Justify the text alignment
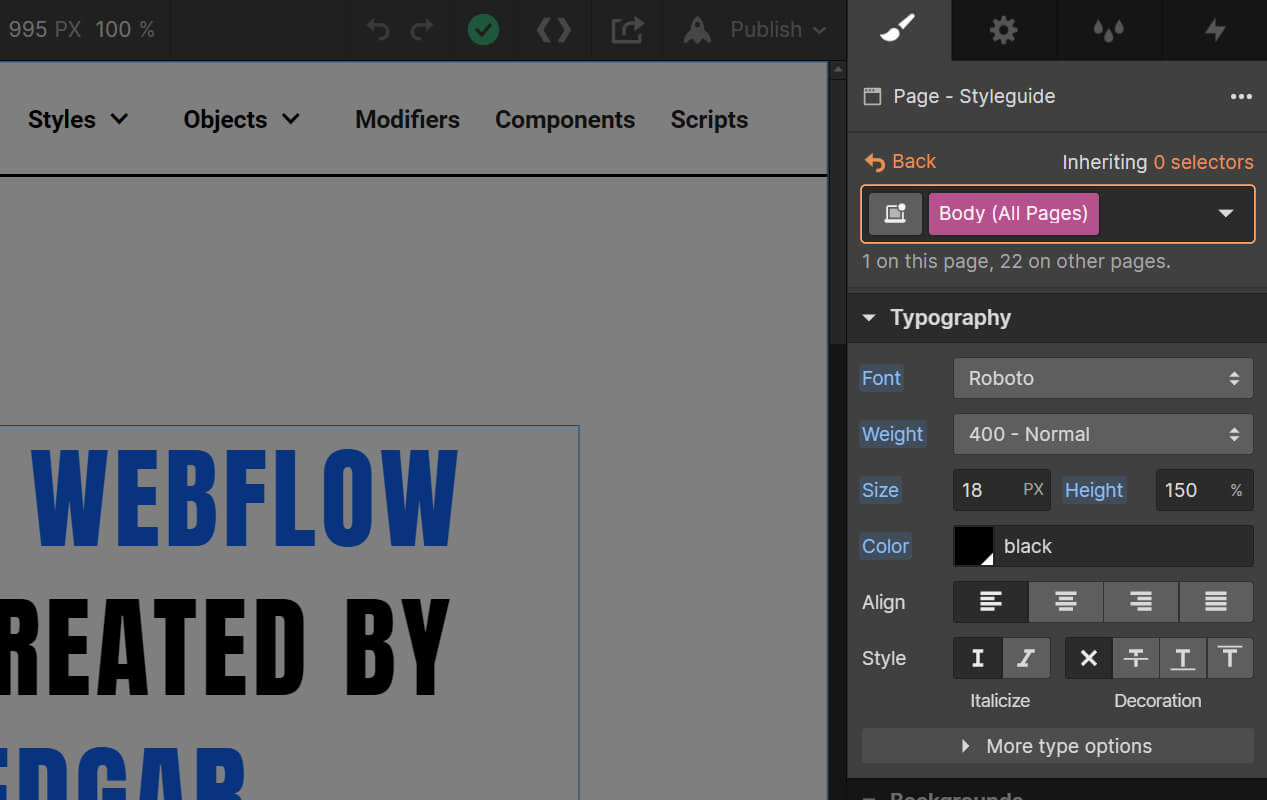 click(1216, 602)
